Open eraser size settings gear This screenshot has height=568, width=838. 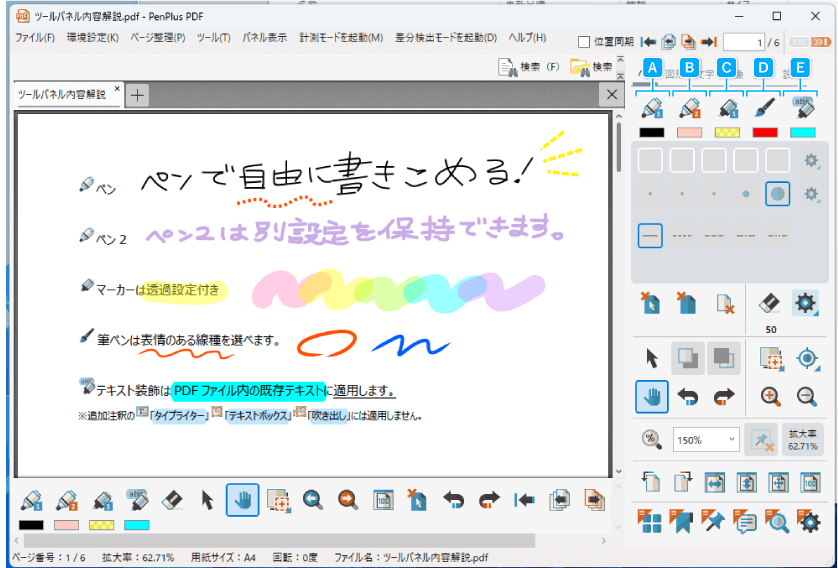805,304
